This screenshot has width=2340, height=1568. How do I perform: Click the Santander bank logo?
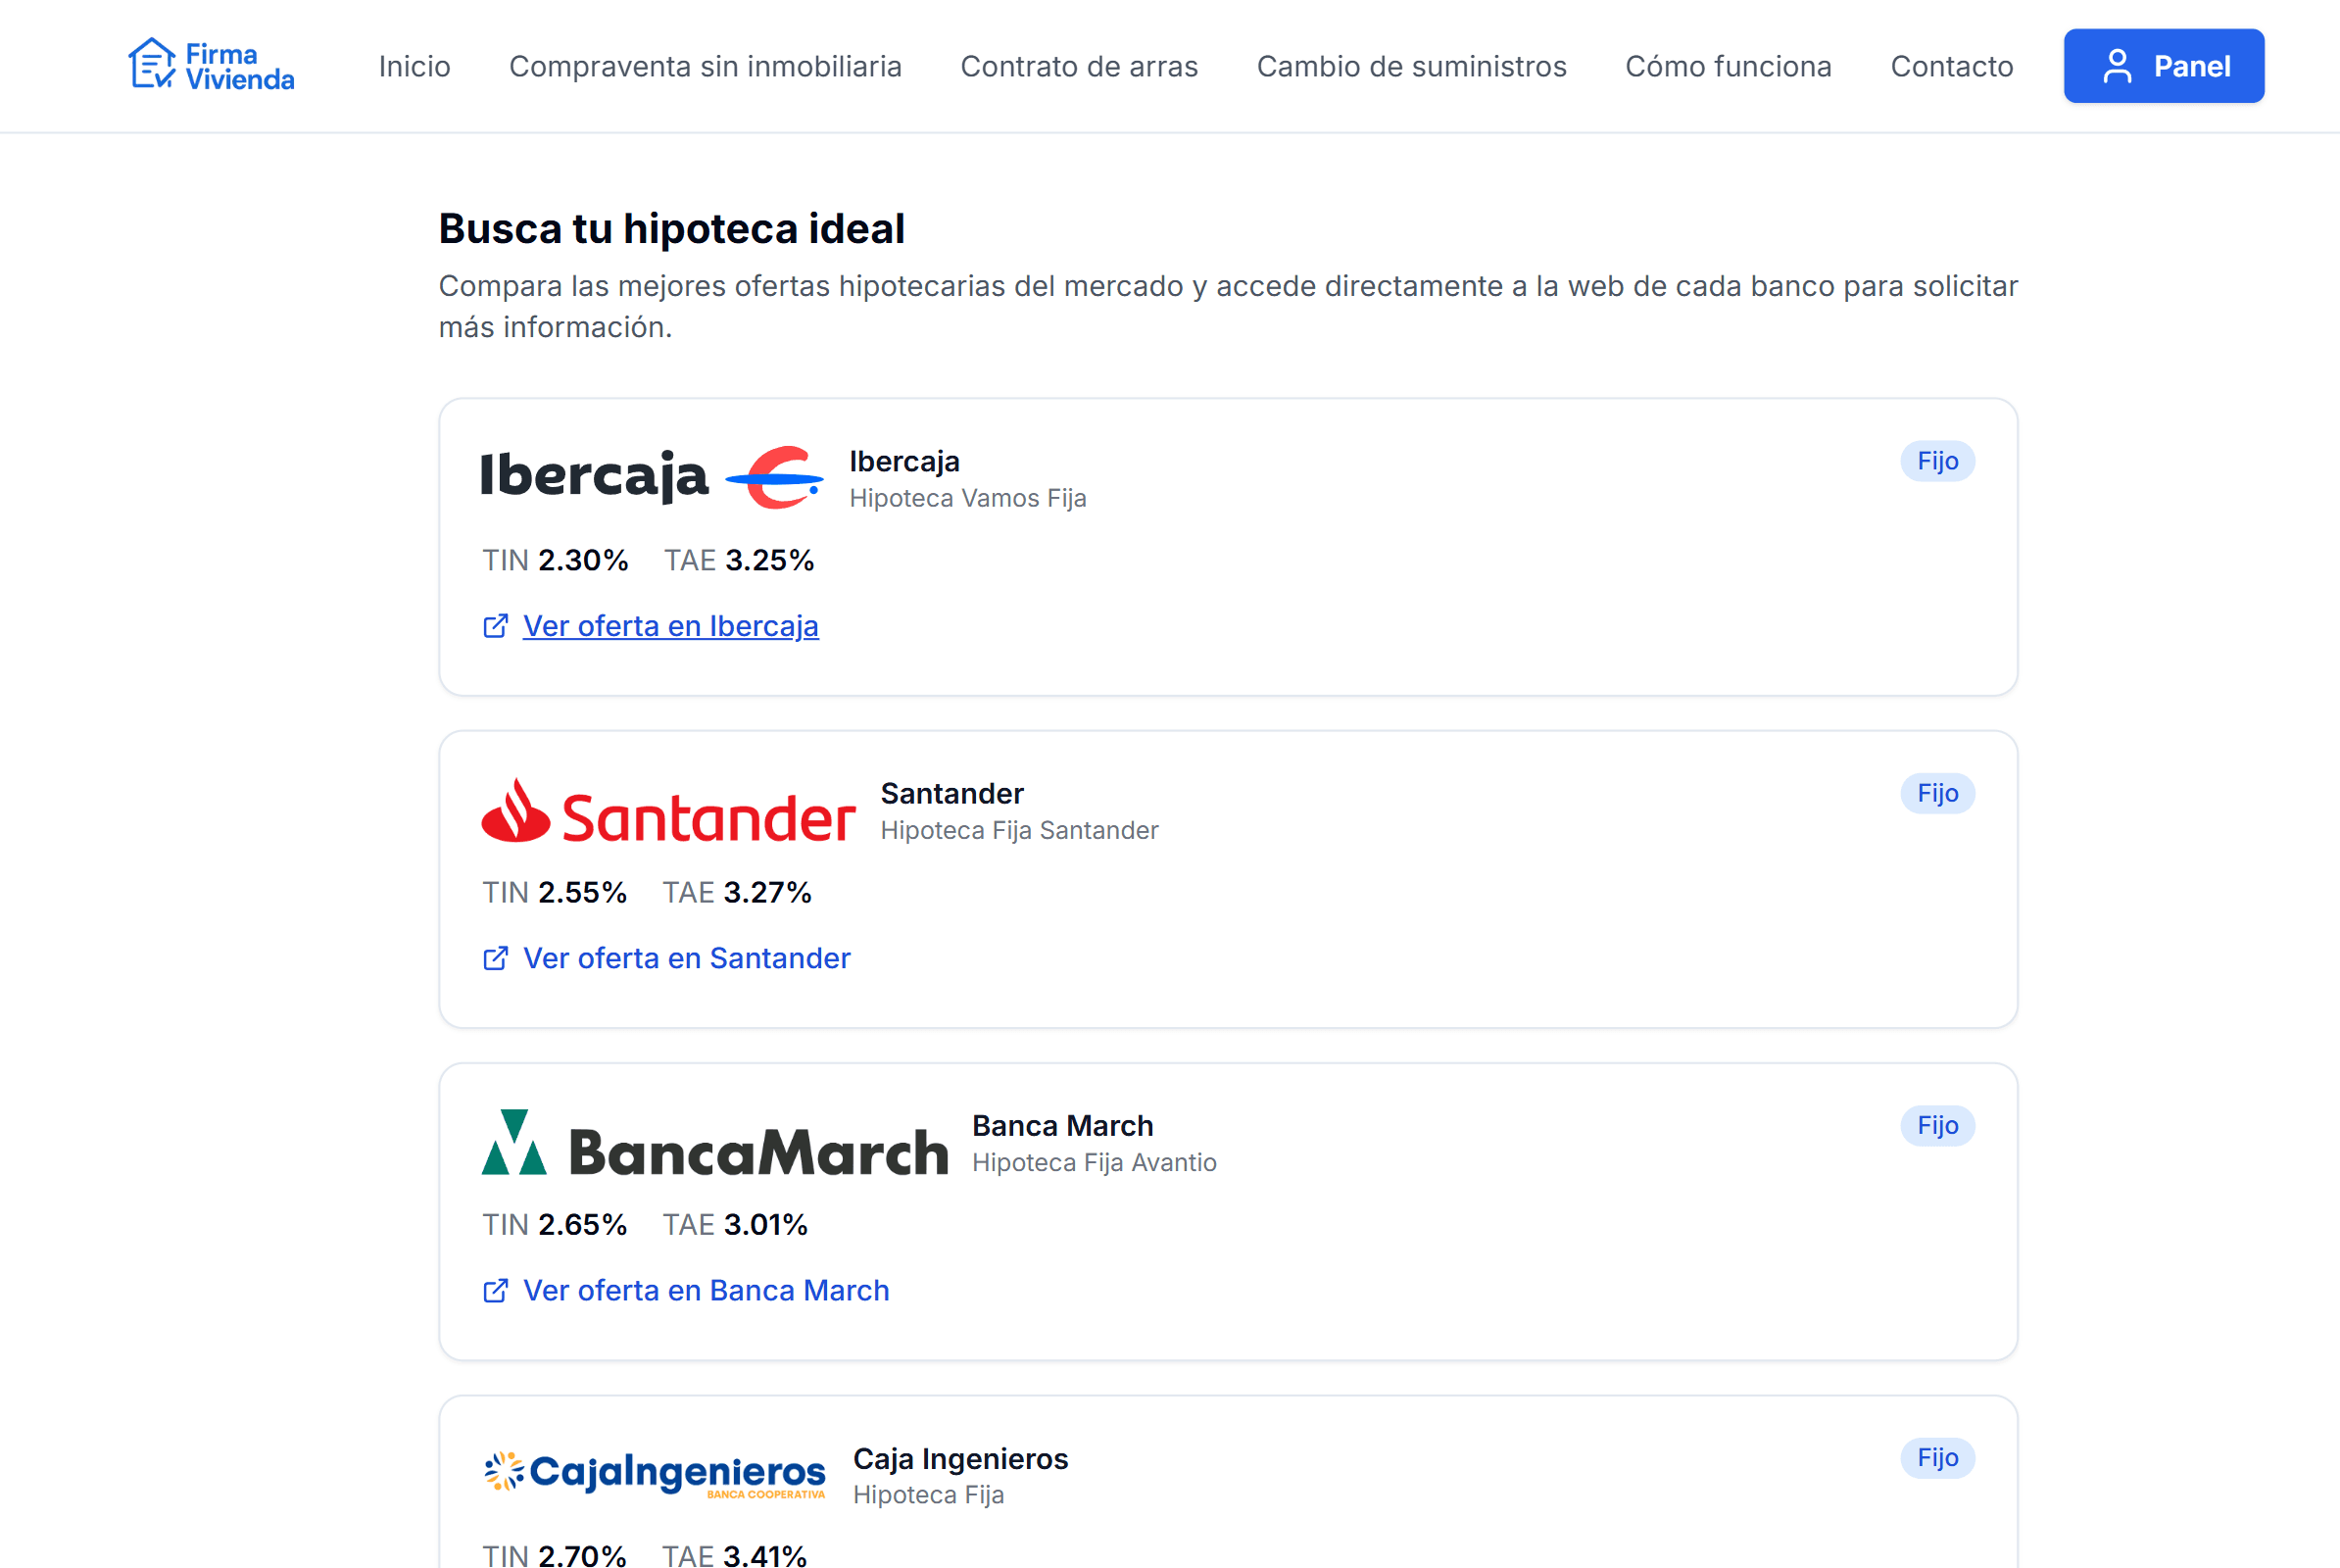pyautogui.click(x=668, y=811)
